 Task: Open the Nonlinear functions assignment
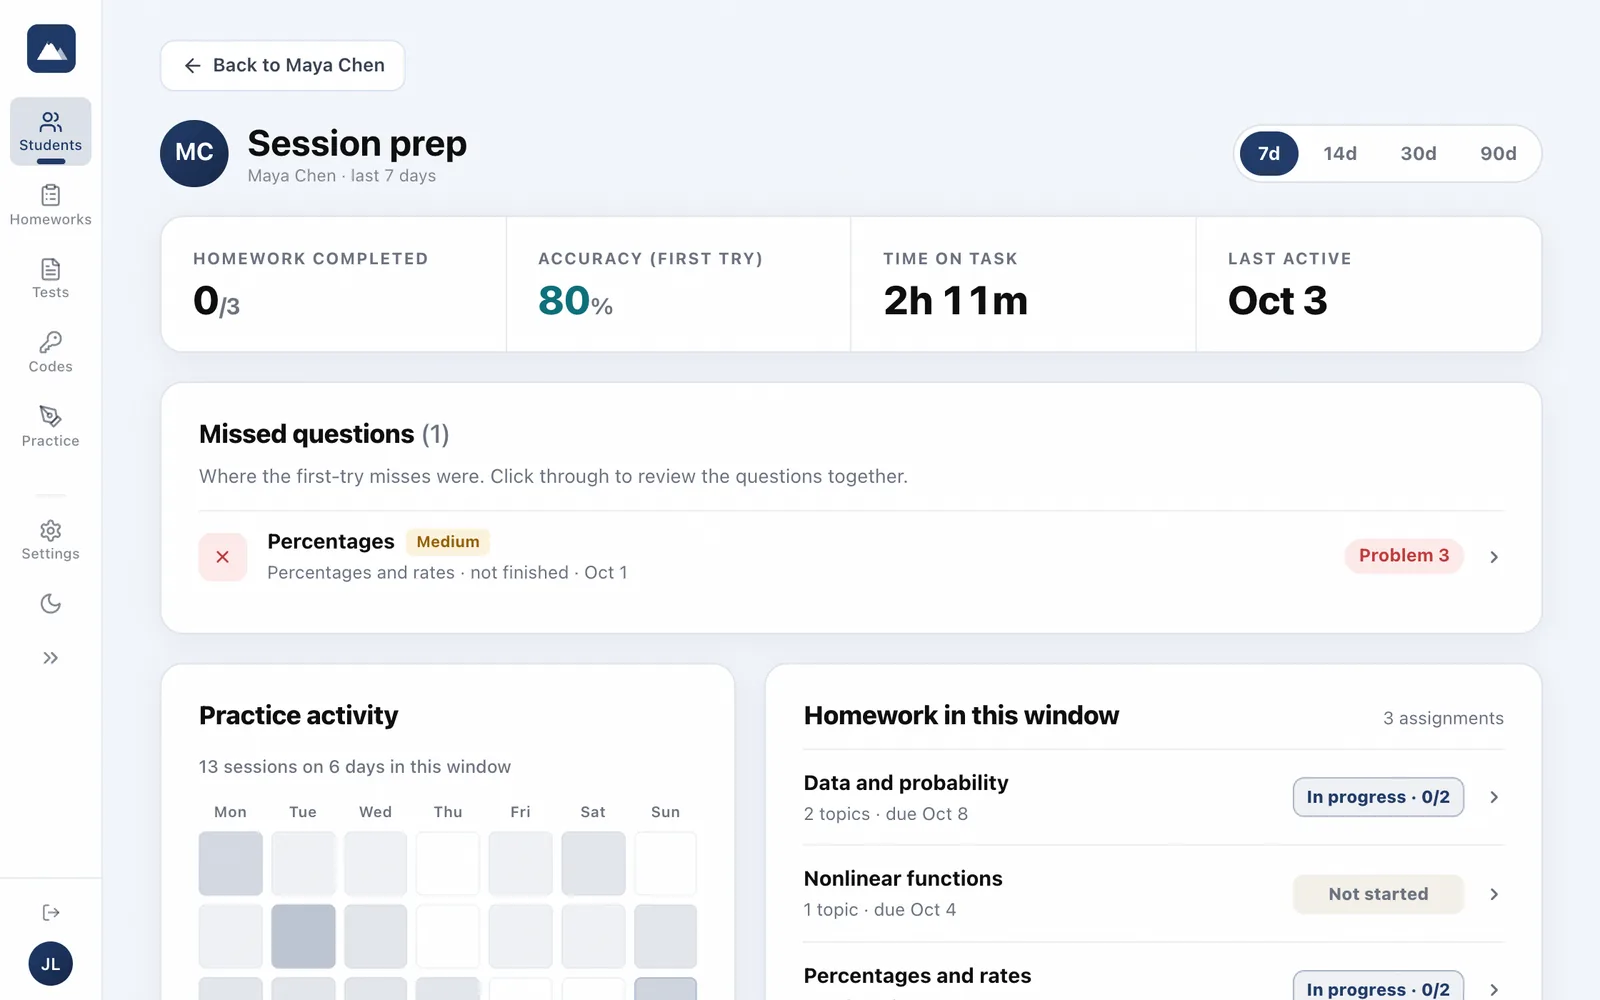point(1153,894)
